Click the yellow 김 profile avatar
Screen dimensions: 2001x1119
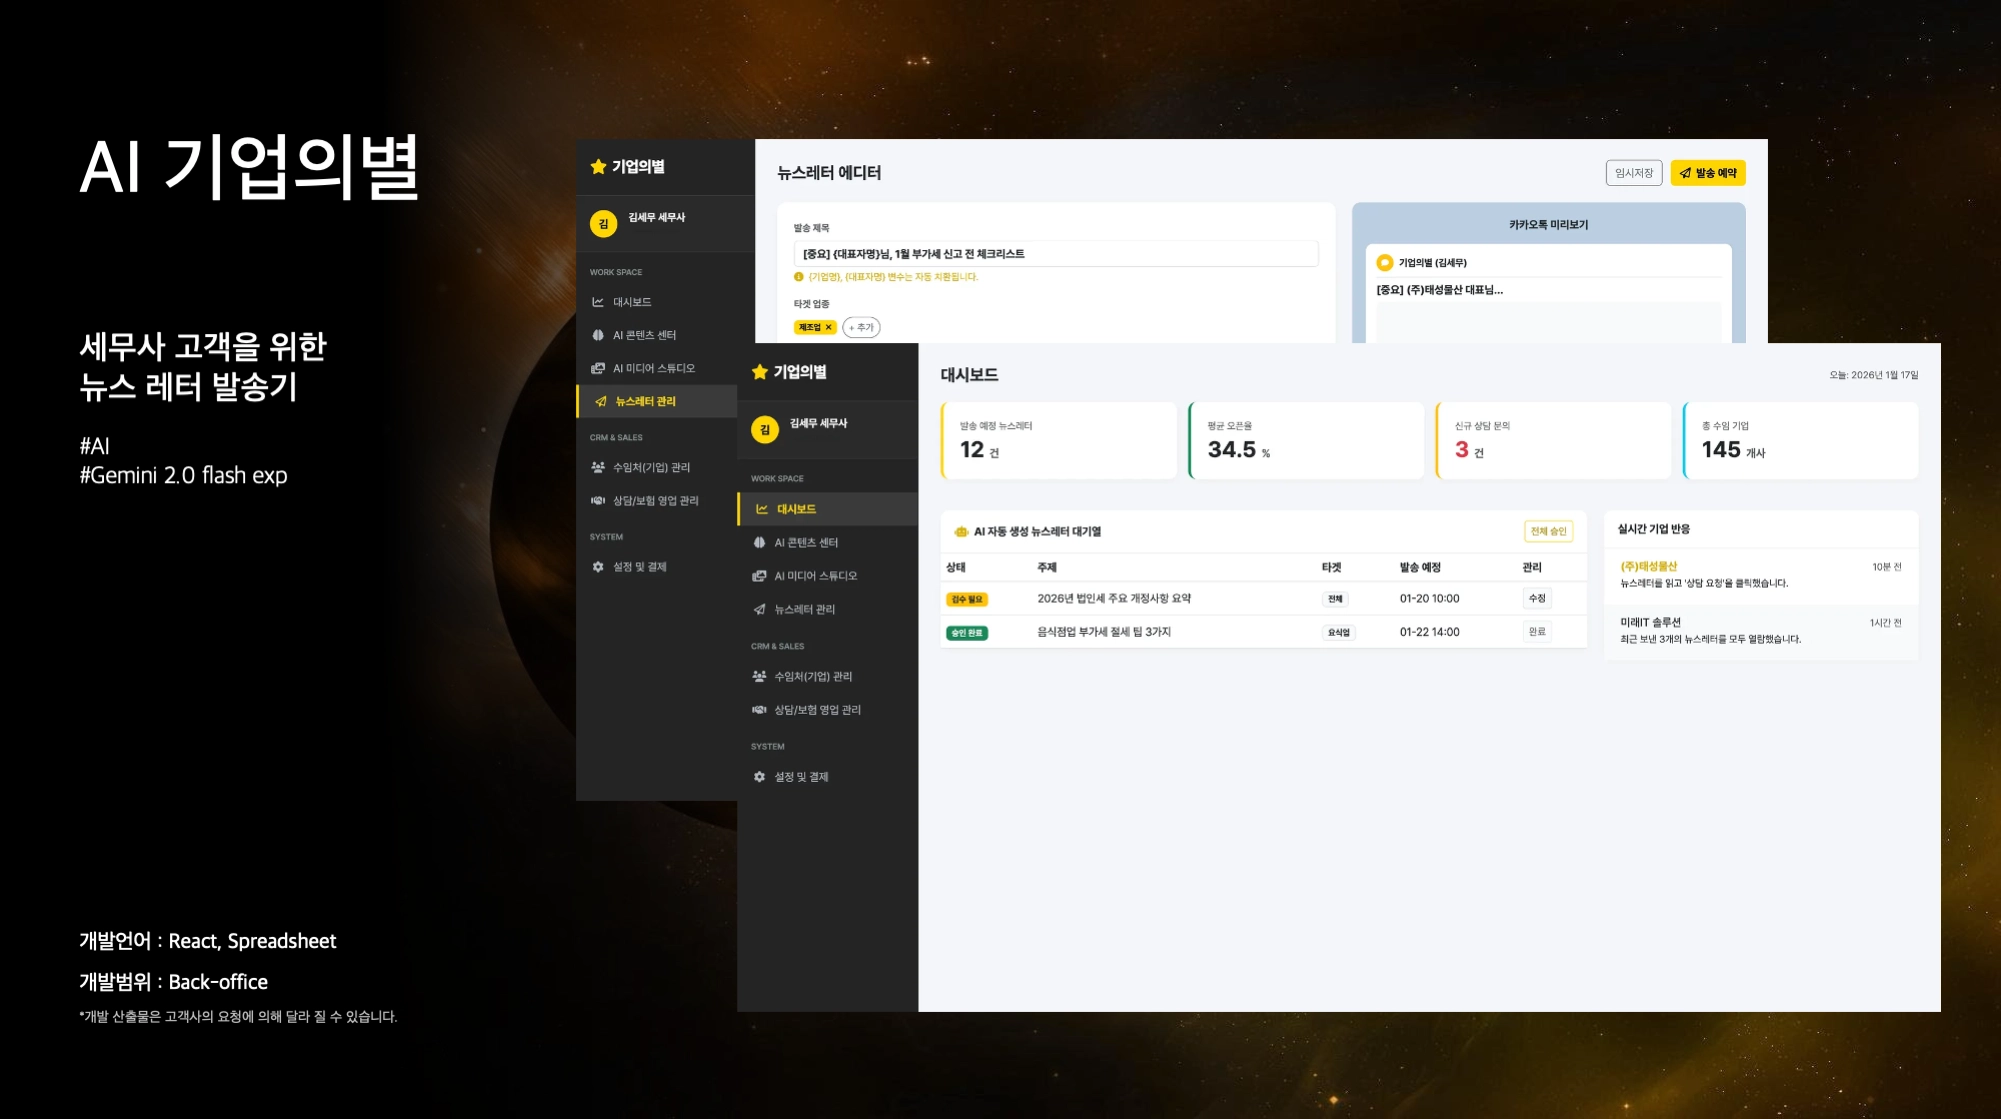tap(764, 430)
